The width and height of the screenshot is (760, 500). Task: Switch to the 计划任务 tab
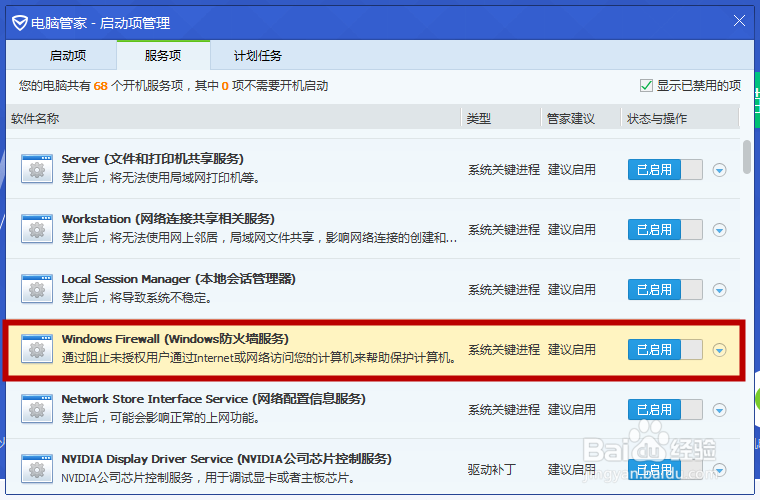(257, 56)
